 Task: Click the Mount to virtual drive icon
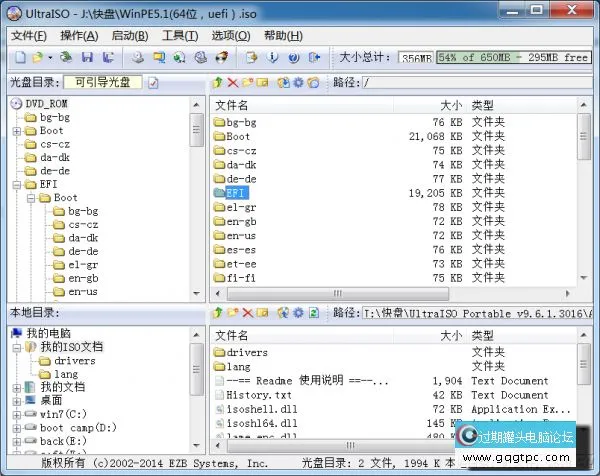201,57
